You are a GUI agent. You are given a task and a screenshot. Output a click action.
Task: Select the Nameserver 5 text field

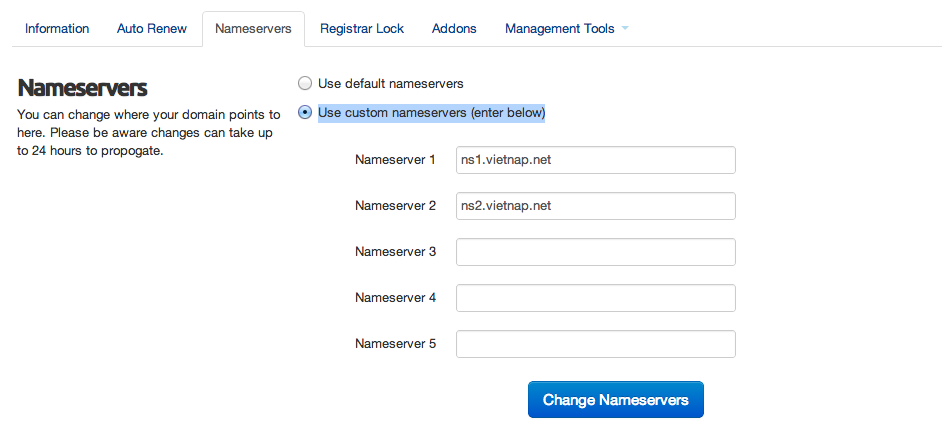595,344
